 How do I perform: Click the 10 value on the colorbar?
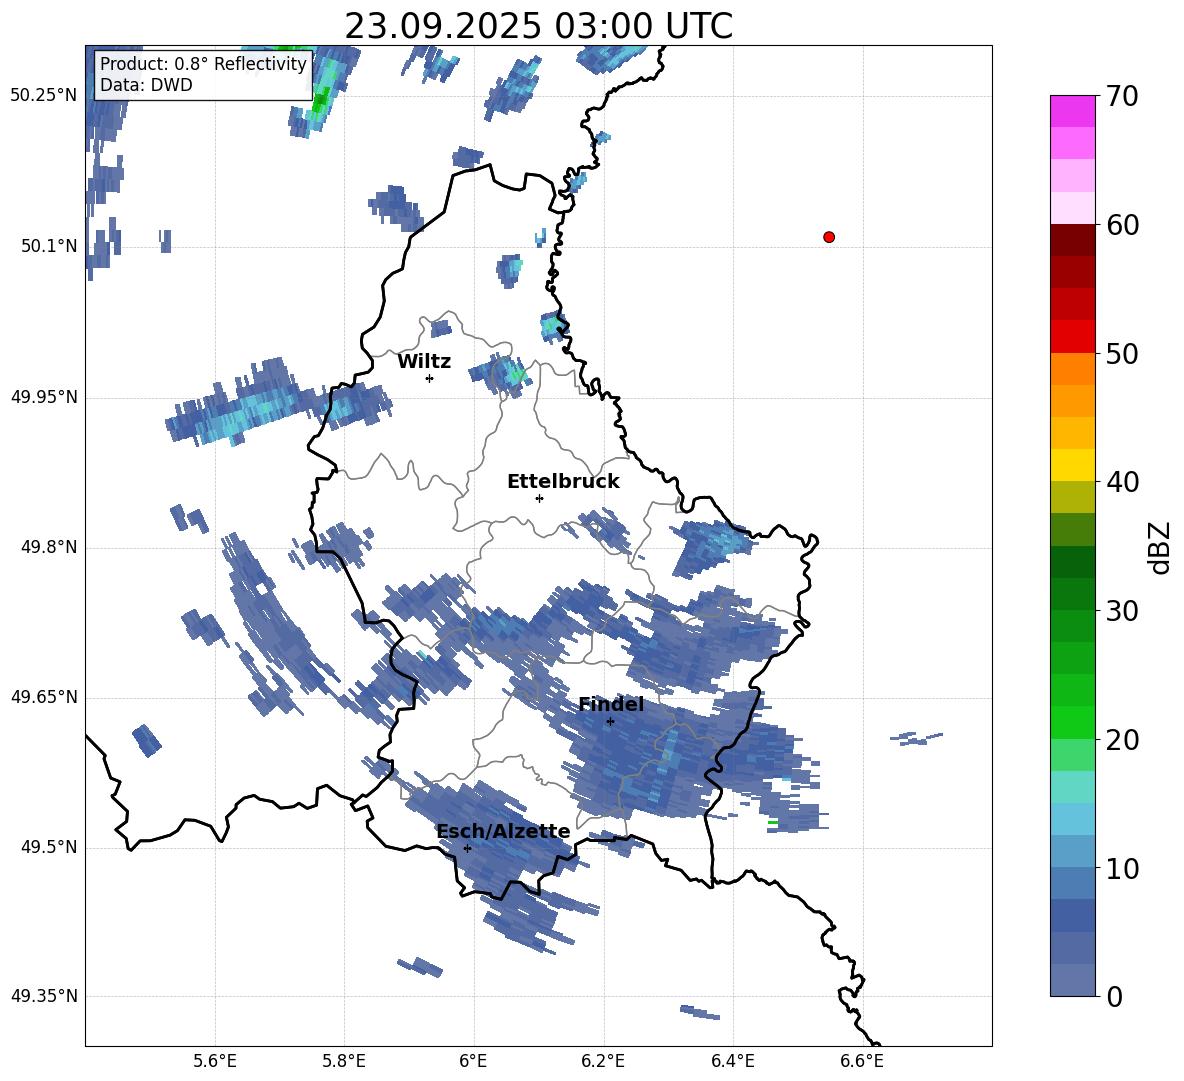pyautogui.click(x=1122, y=868)
